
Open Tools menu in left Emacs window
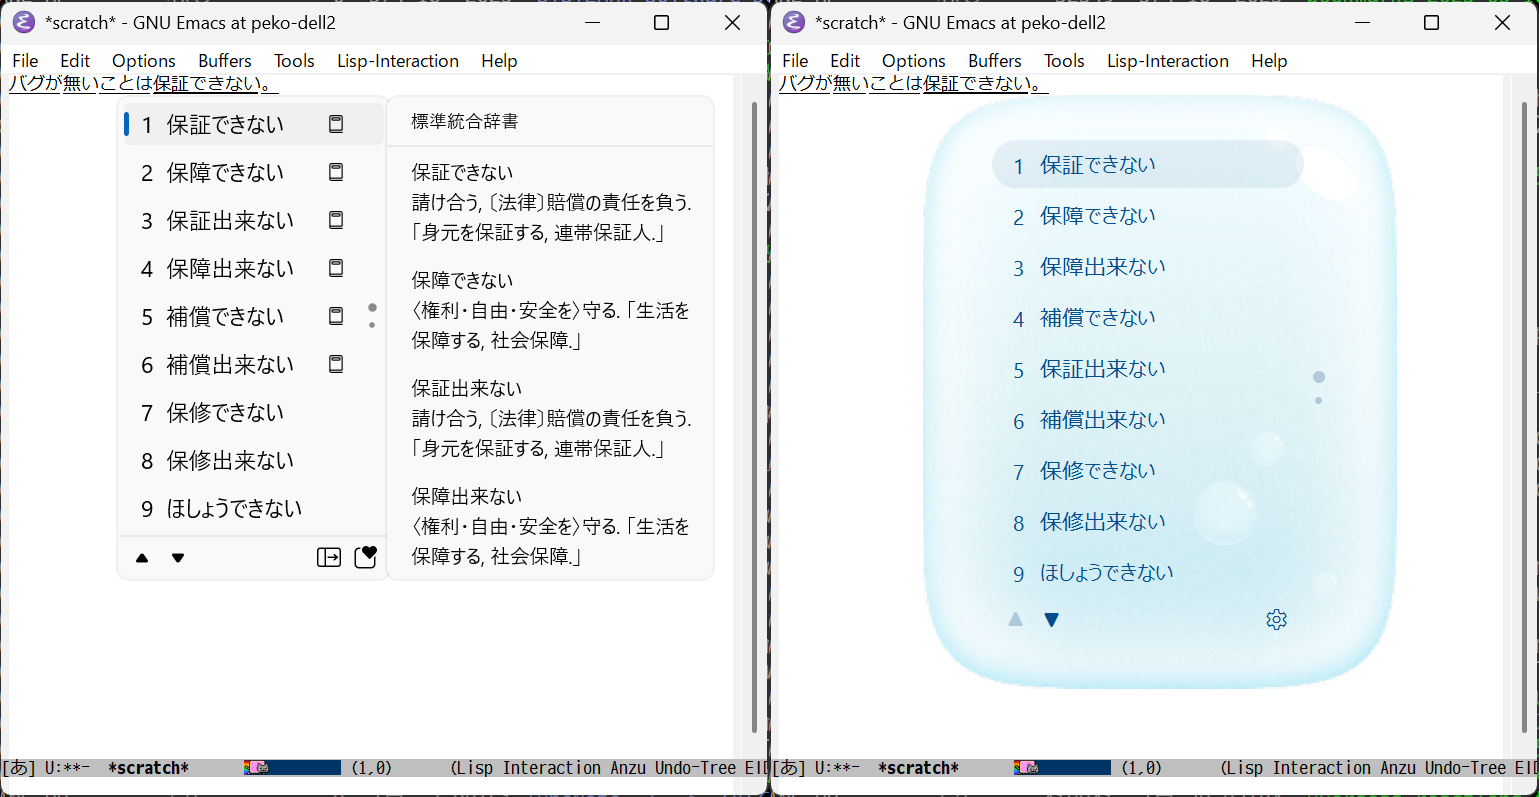[x=294, y=61]
